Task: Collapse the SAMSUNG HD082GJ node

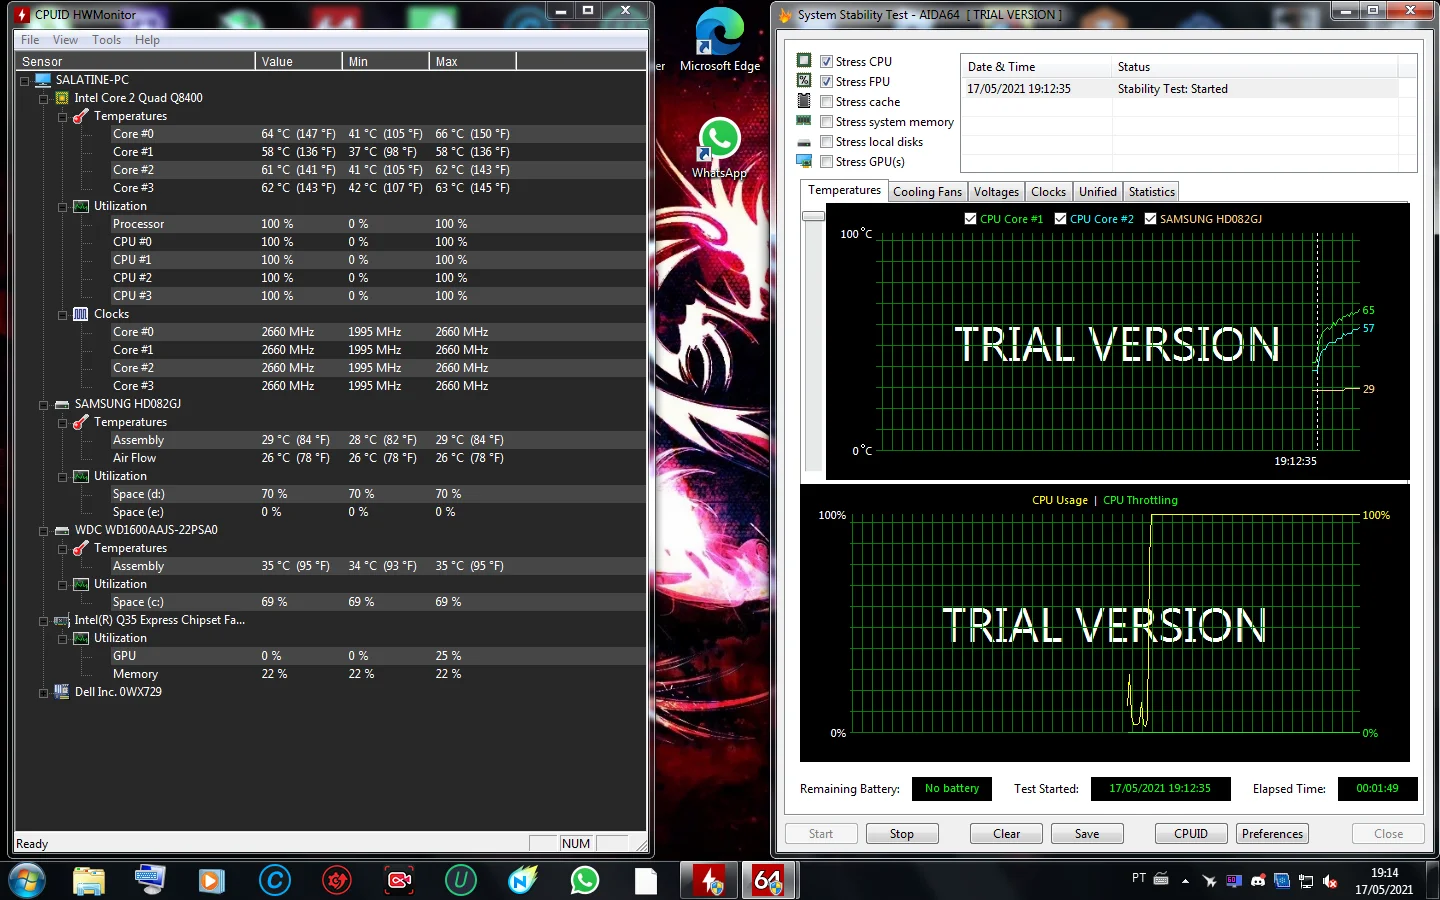Action: pyautogui.click(x=44, y=405)
